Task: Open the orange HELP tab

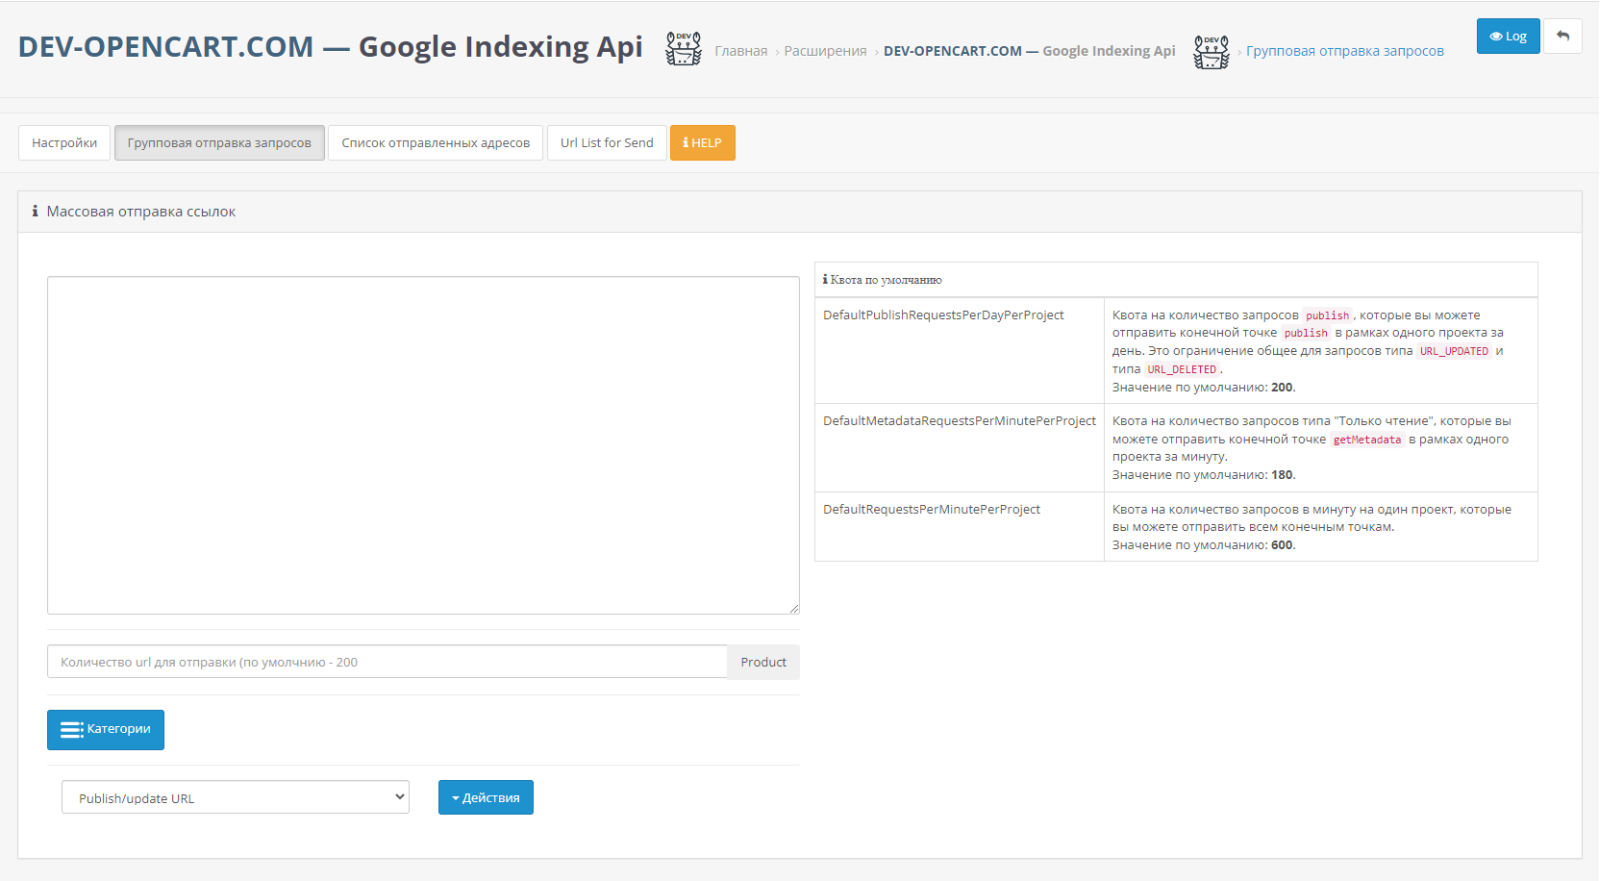Action: (702, 143)
